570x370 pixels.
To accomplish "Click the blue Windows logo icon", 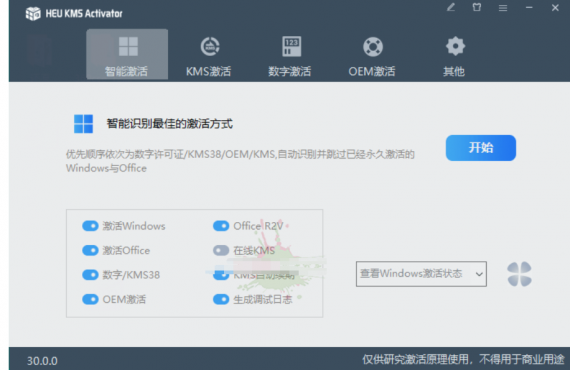I will pyautogui.click(x=83, y=124).
